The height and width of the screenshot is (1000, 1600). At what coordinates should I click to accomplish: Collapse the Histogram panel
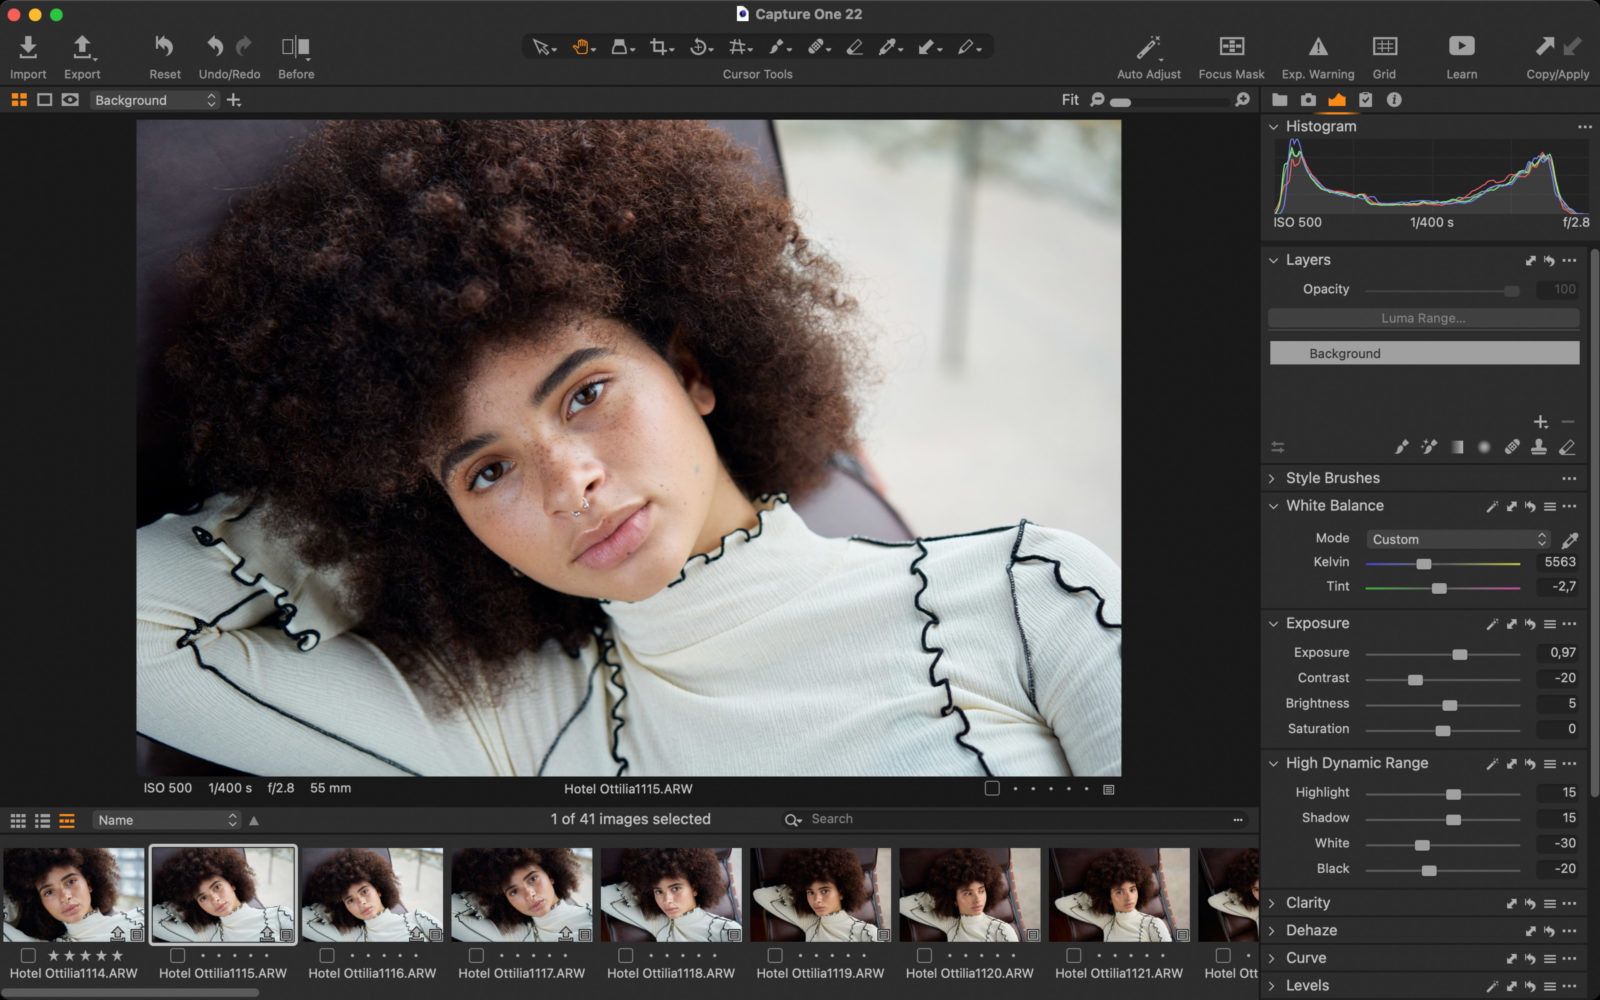coord(1273,127)
